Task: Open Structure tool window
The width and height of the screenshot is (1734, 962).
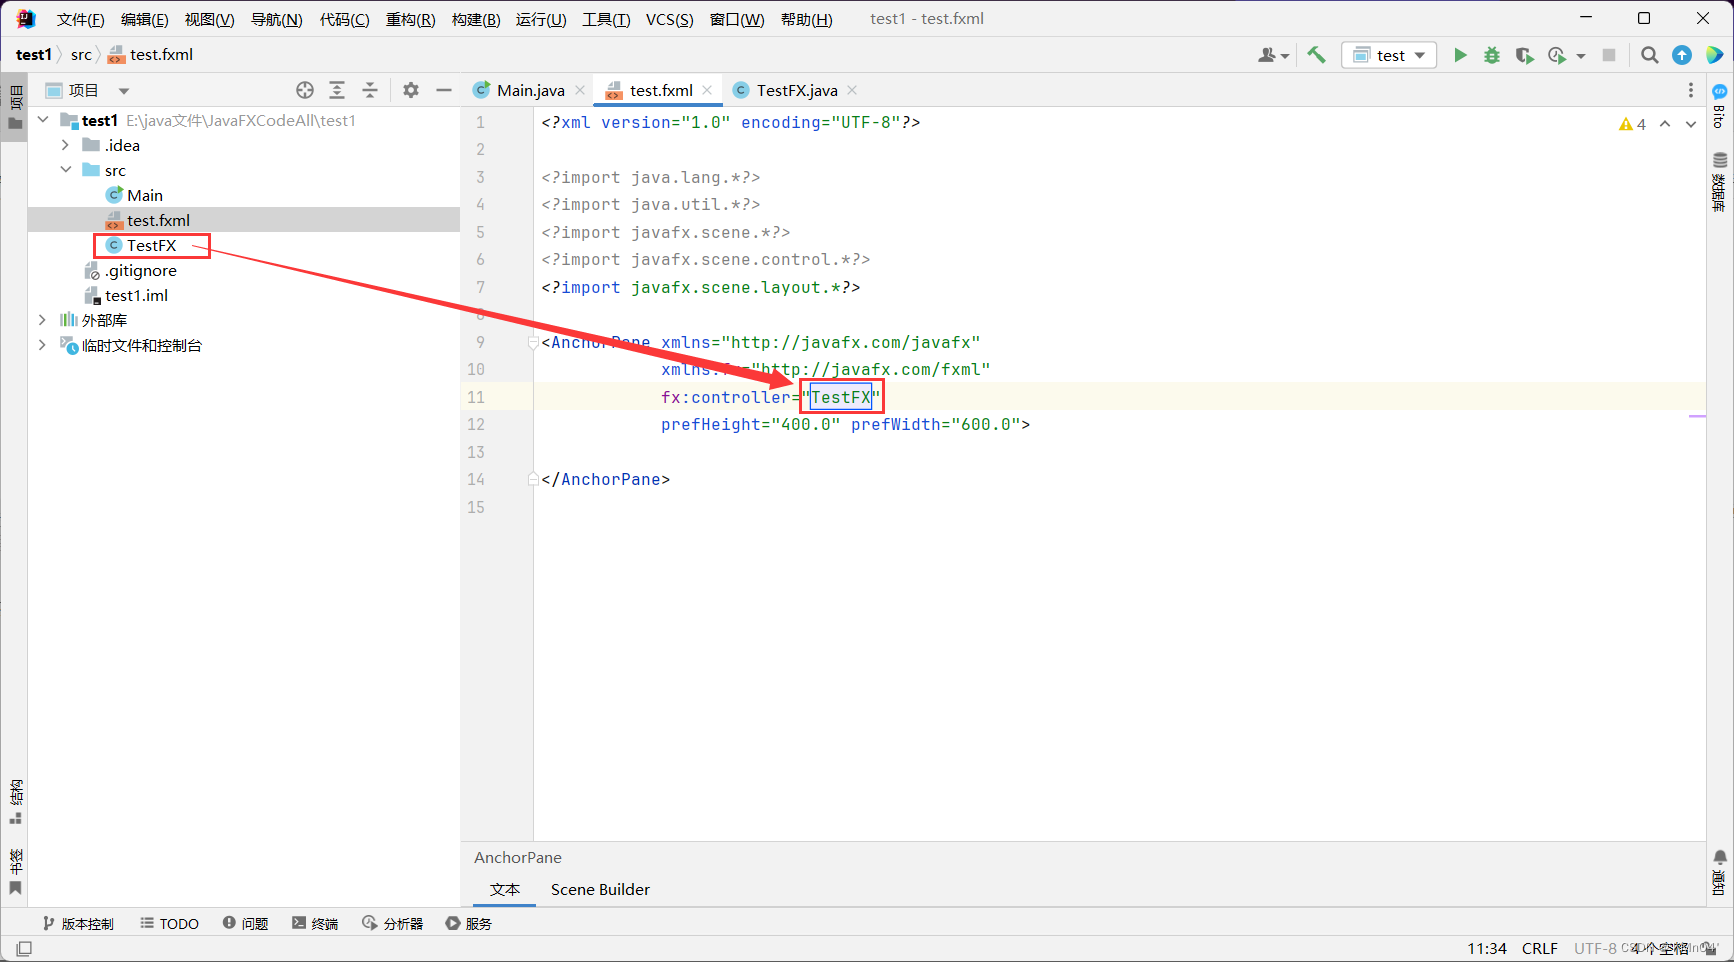Action: 15,802
